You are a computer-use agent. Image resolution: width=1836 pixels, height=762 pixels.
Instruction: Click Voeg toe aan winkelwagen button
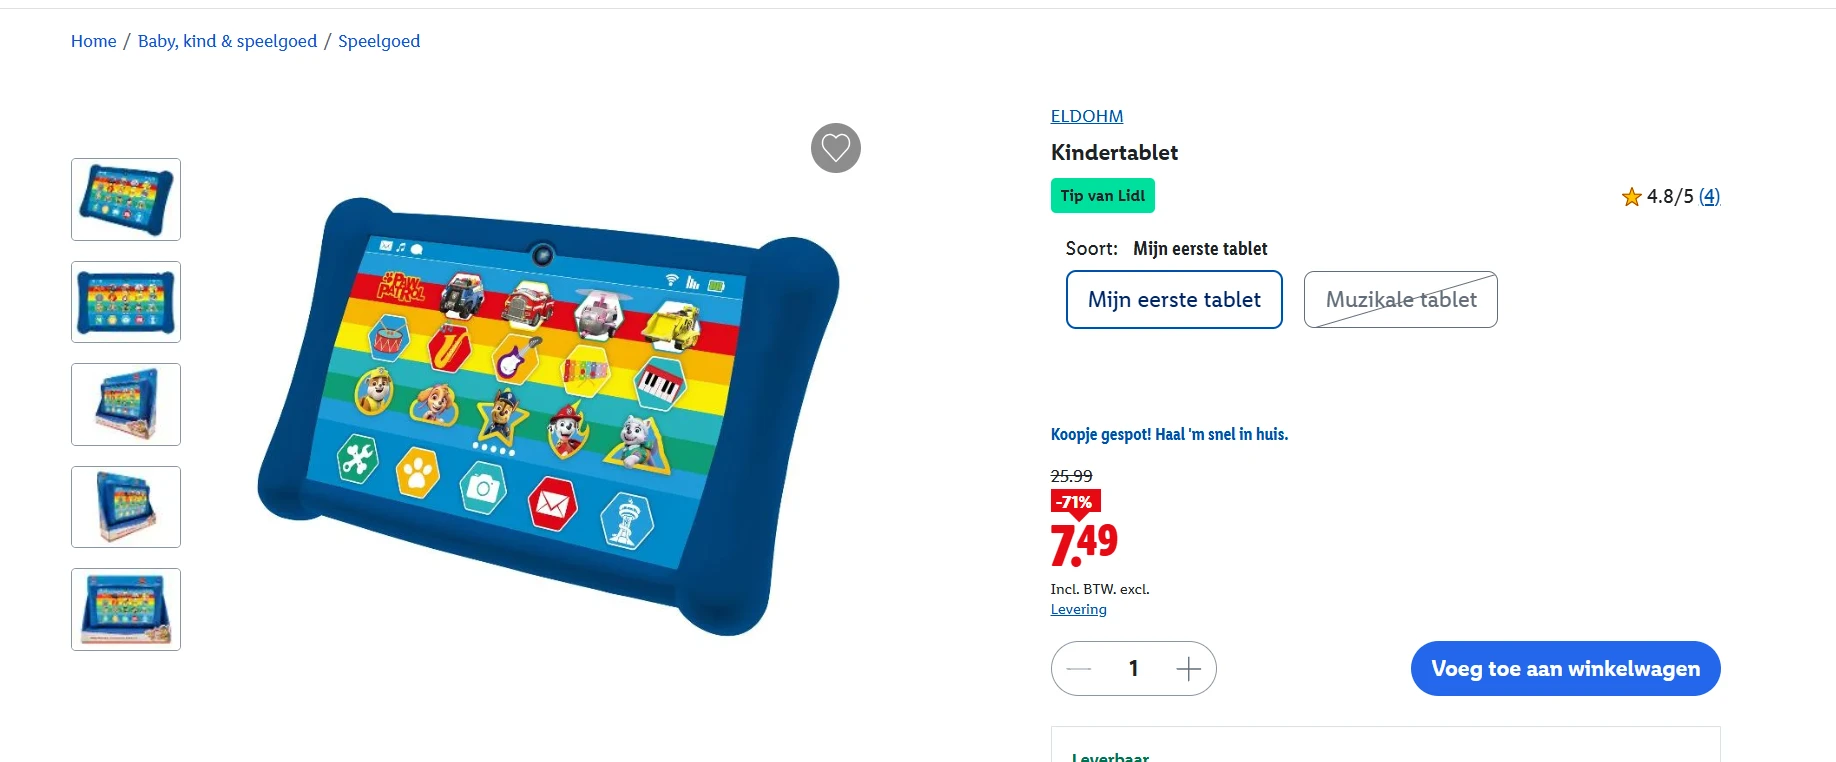[x=1565, y=668]
